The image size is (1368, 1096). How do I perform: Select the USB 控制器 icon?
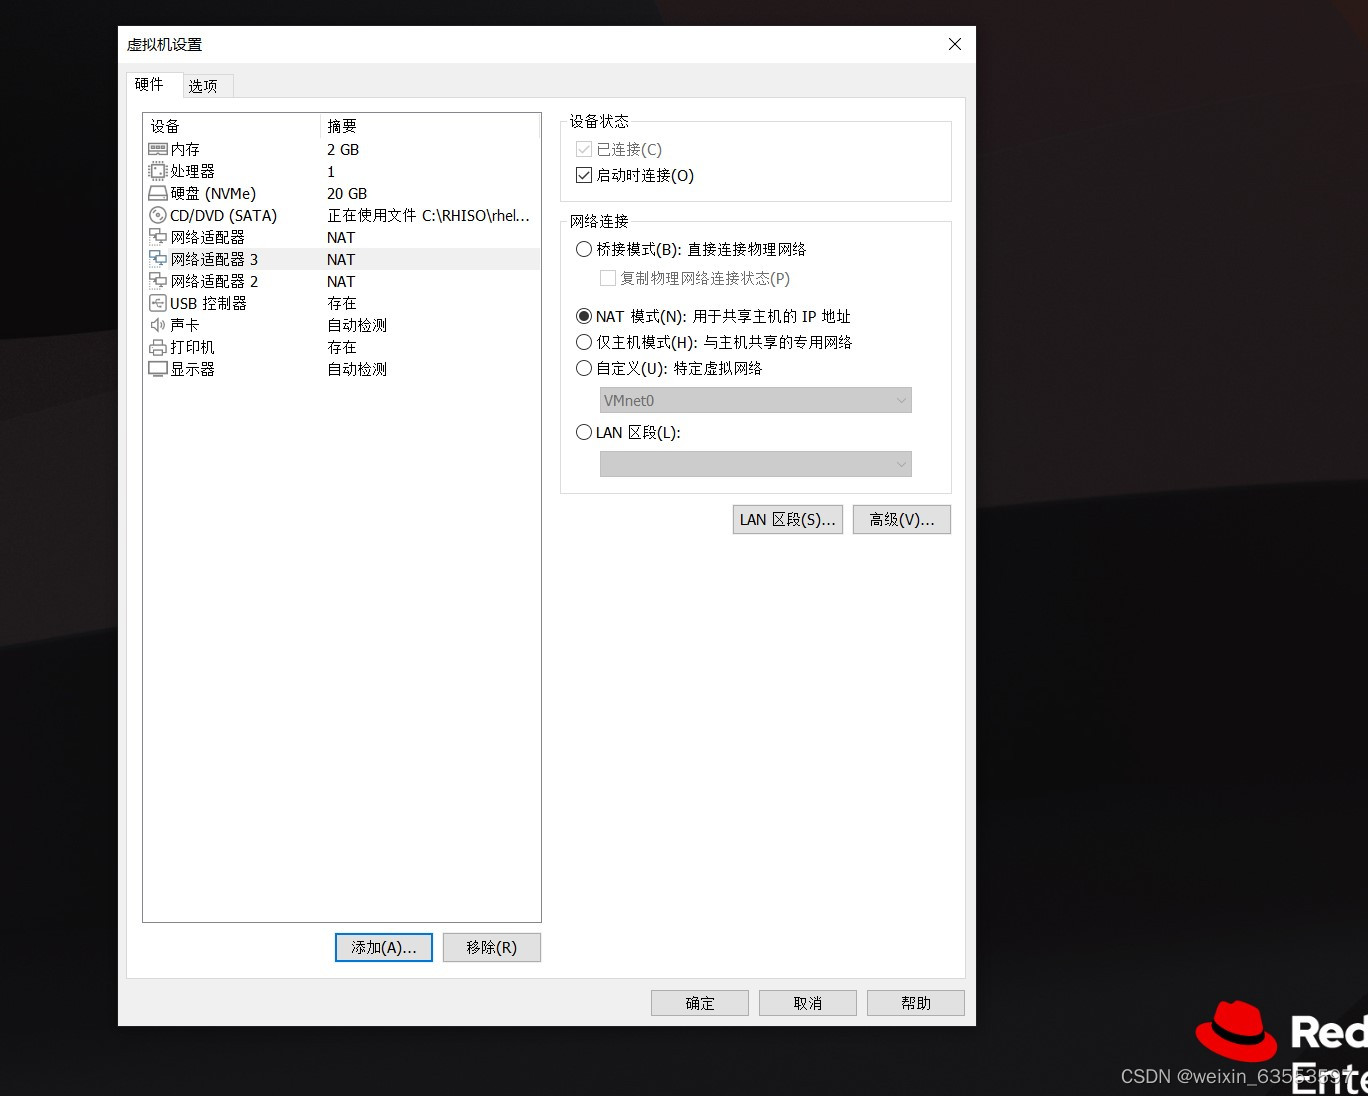pyautogui.click(x=157, y=303)
